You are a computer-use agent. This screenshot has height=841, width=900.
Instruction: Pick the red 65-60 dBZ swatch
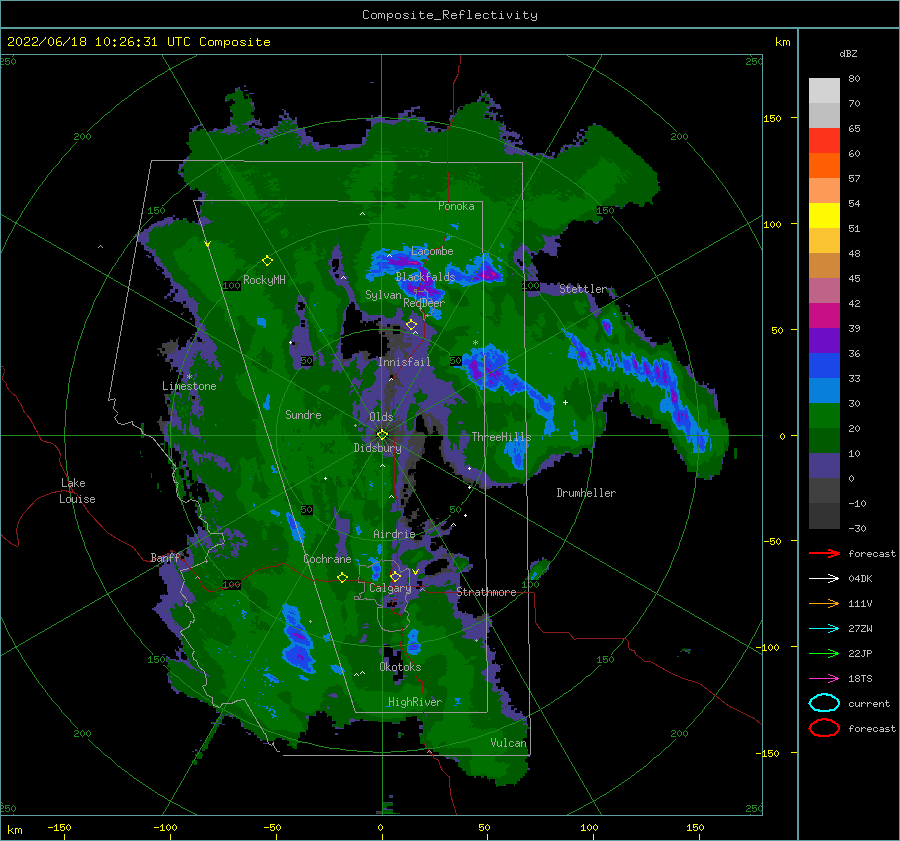click(824, 141)
